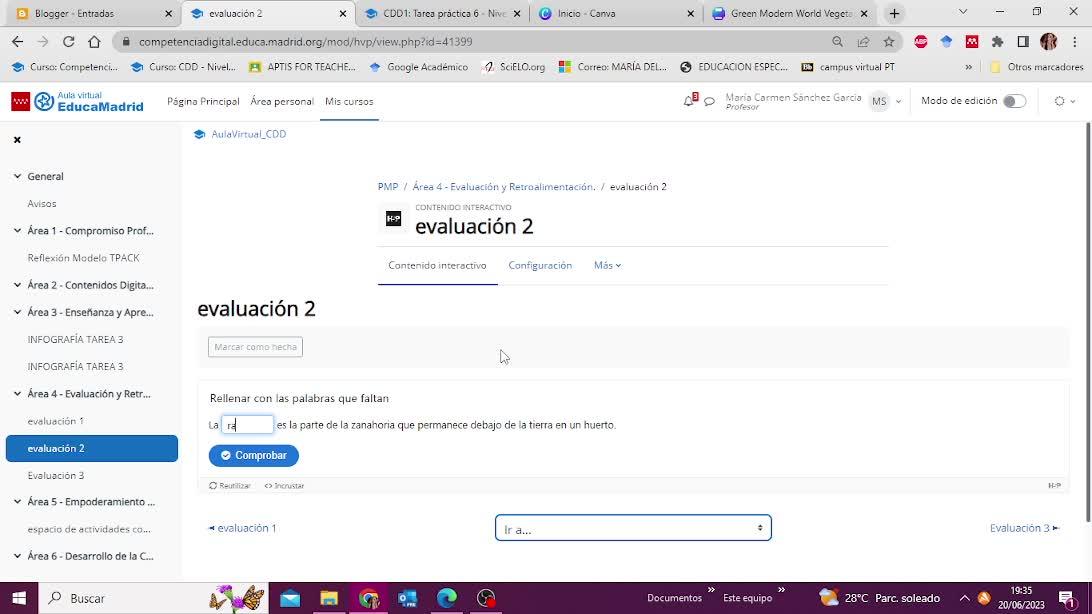The height and width of the screenshot is (614, 1092).
Task: Close the course index sidebar with X
Action: (x=17, y=140)
